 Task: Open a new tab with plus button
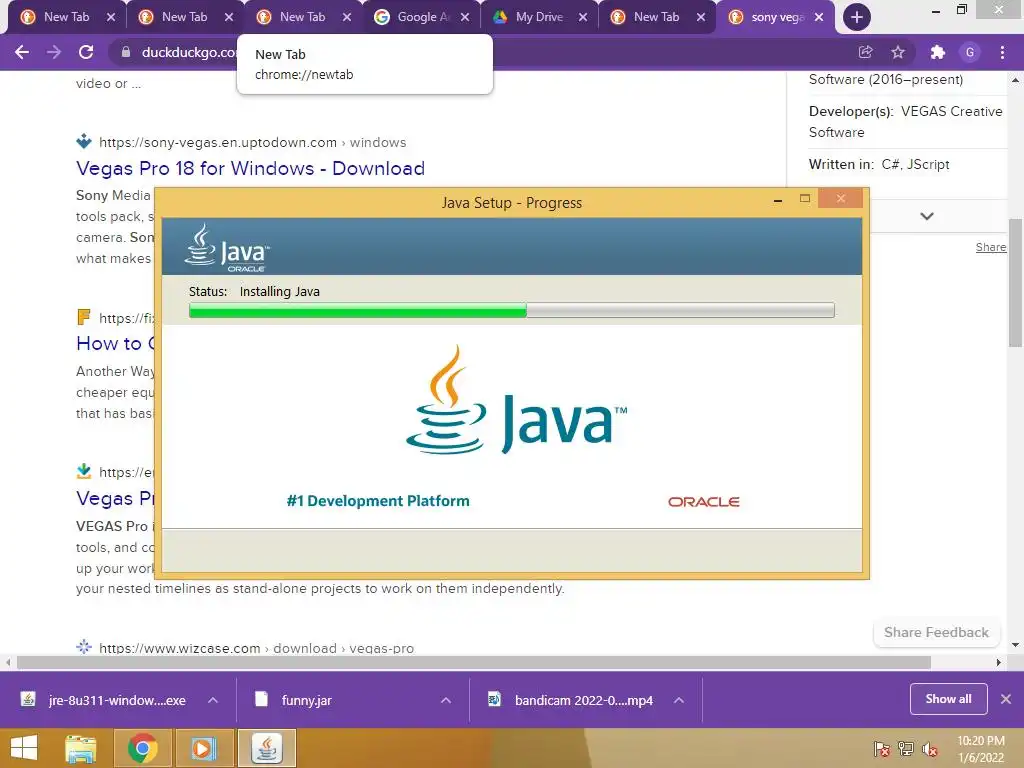[x=856, y=17]
